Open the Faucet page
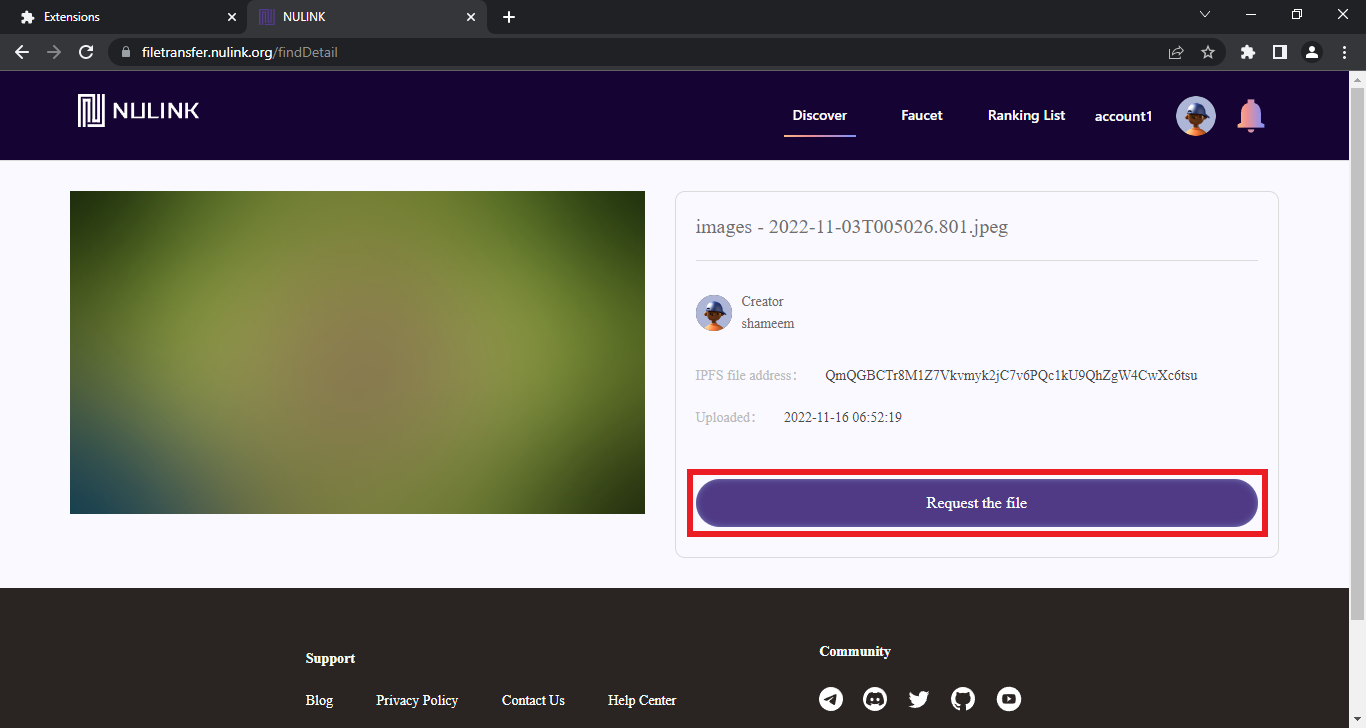1366x728 pixels. (x=921, y=115)
